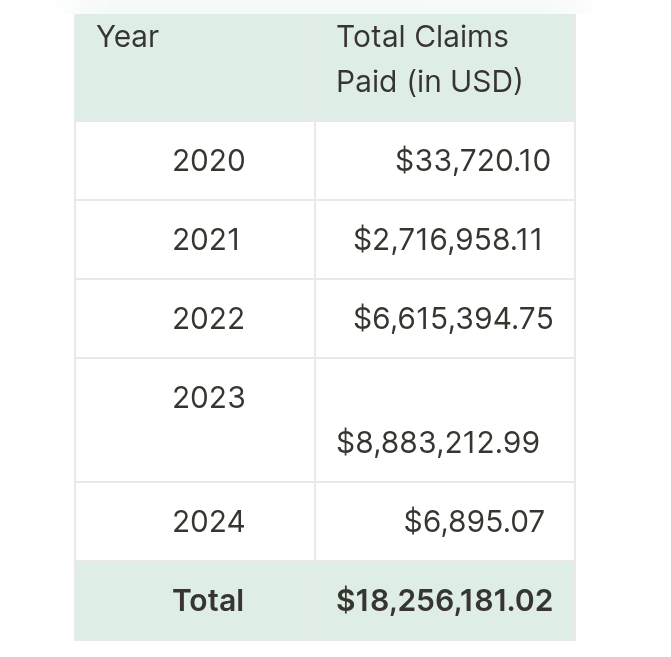
Task: Click the word Total in the column header
Action: (368, 37)
